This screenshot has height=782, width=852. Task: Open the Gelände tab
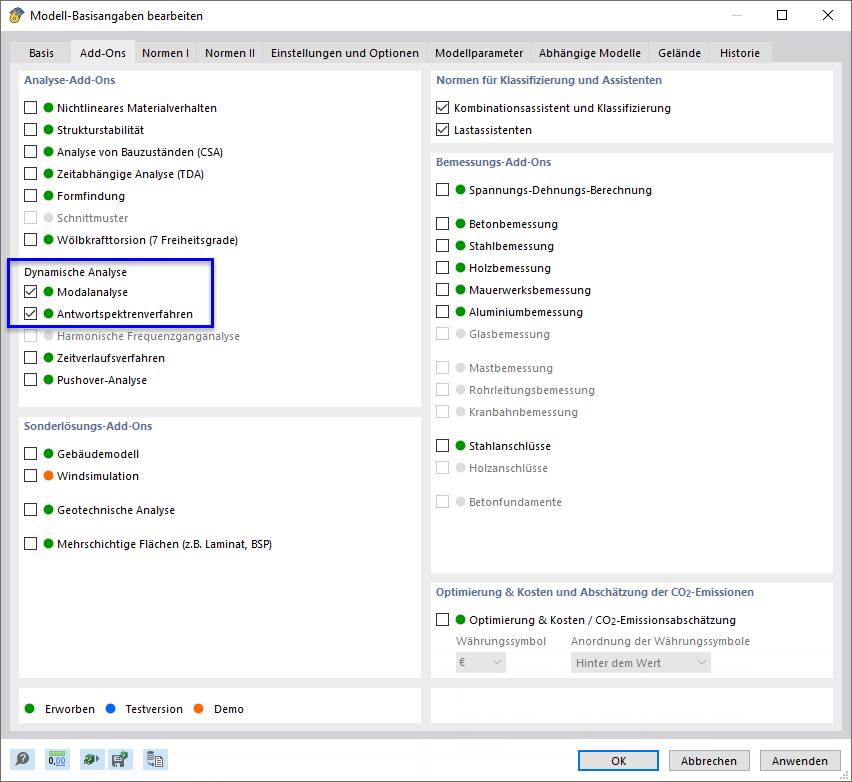pos(679,53)
